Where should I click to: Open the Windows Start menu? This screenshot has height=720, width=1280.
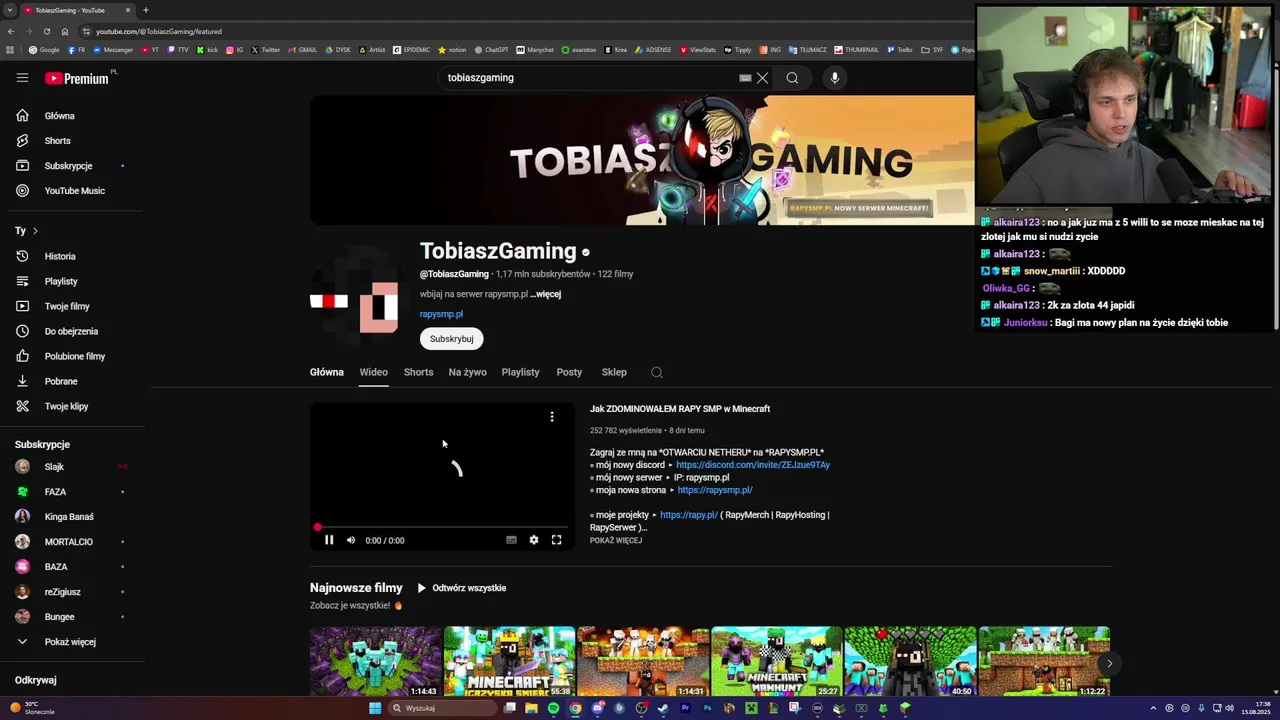pos(375,708)
